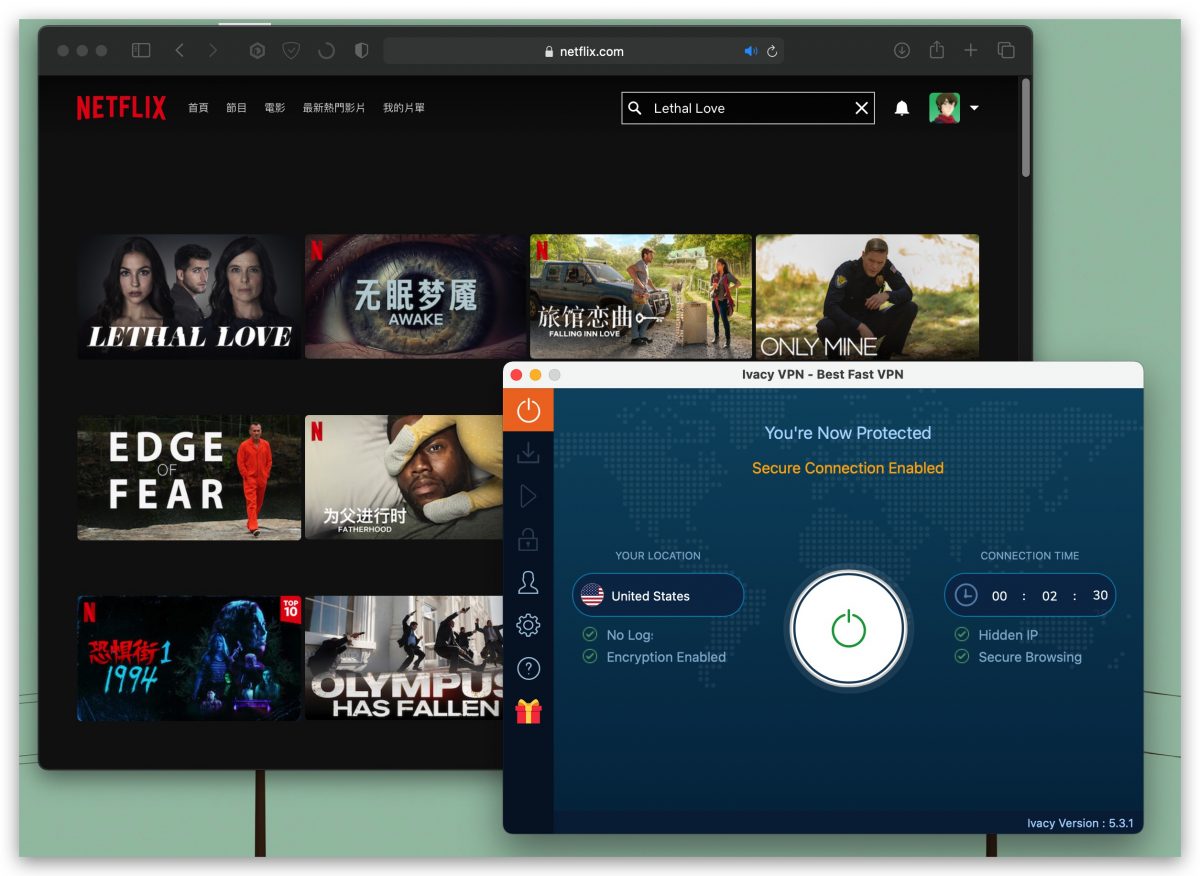
Task: Click the Netflix logo
Action: click(121, 108)
